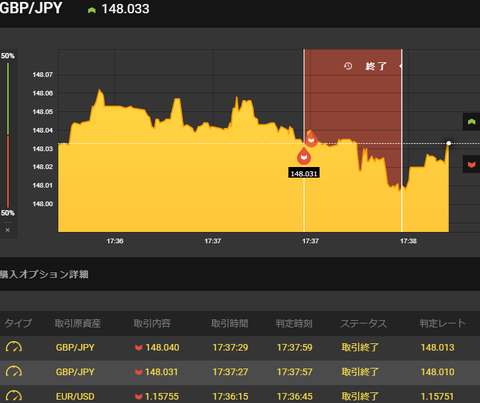Click the 終了 label in the red zone
This screenshot has width=480, height=403.
click(x=376, y=66)
